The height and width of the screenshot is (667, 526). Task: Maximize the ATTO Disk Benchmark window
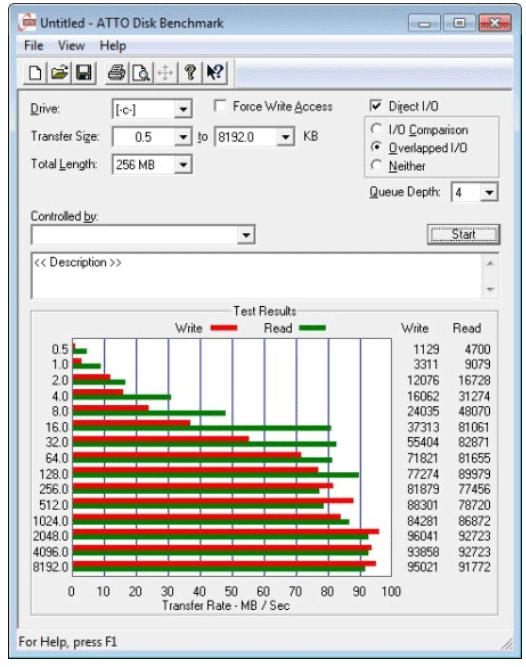tap(459, 23)
